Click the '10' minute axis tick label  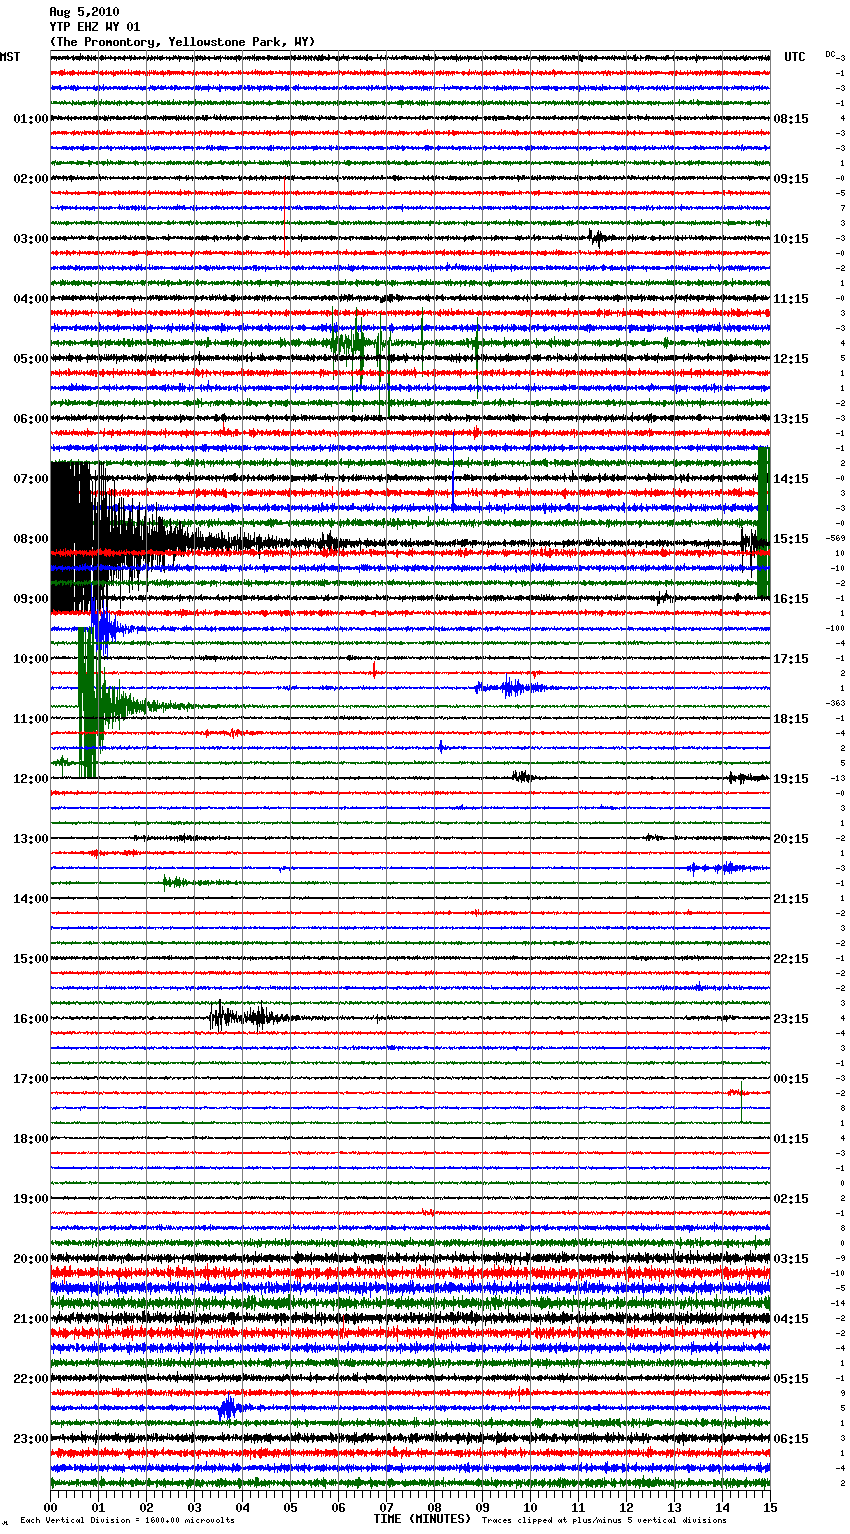(x=530, y=1506)
